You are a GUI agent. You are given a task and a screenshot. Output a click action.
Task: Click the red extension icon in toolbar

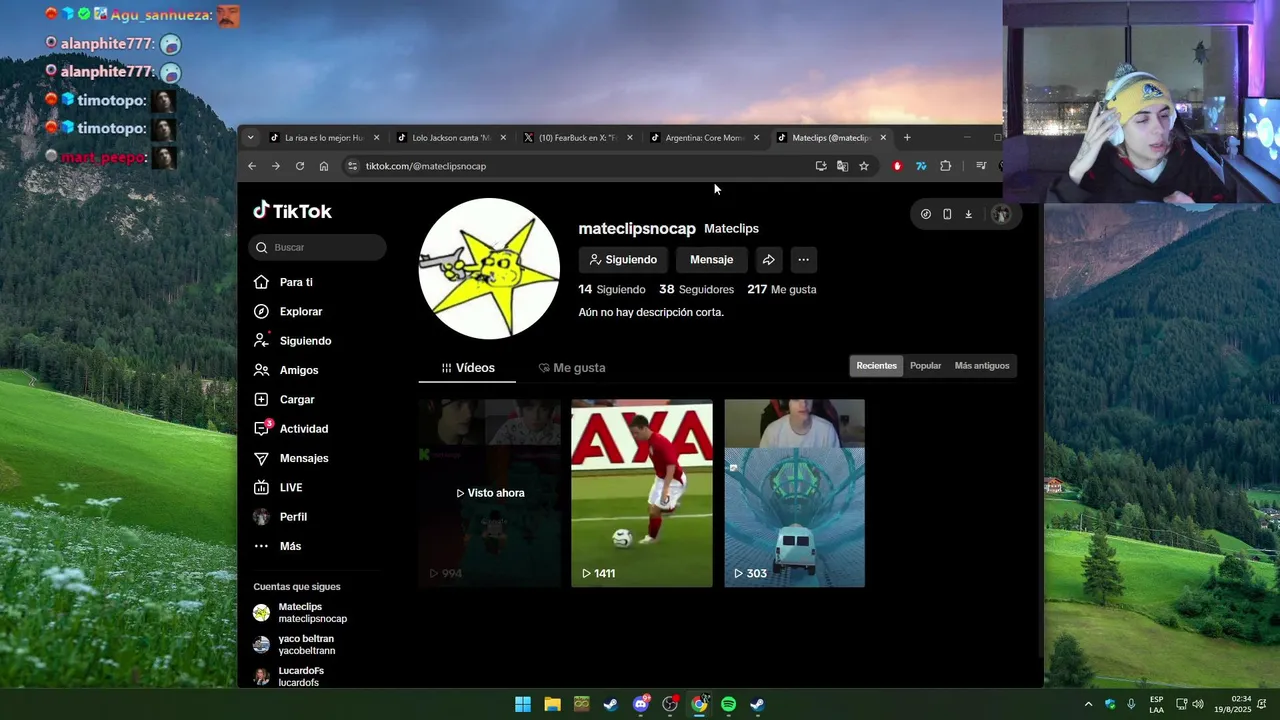[897, 166]
